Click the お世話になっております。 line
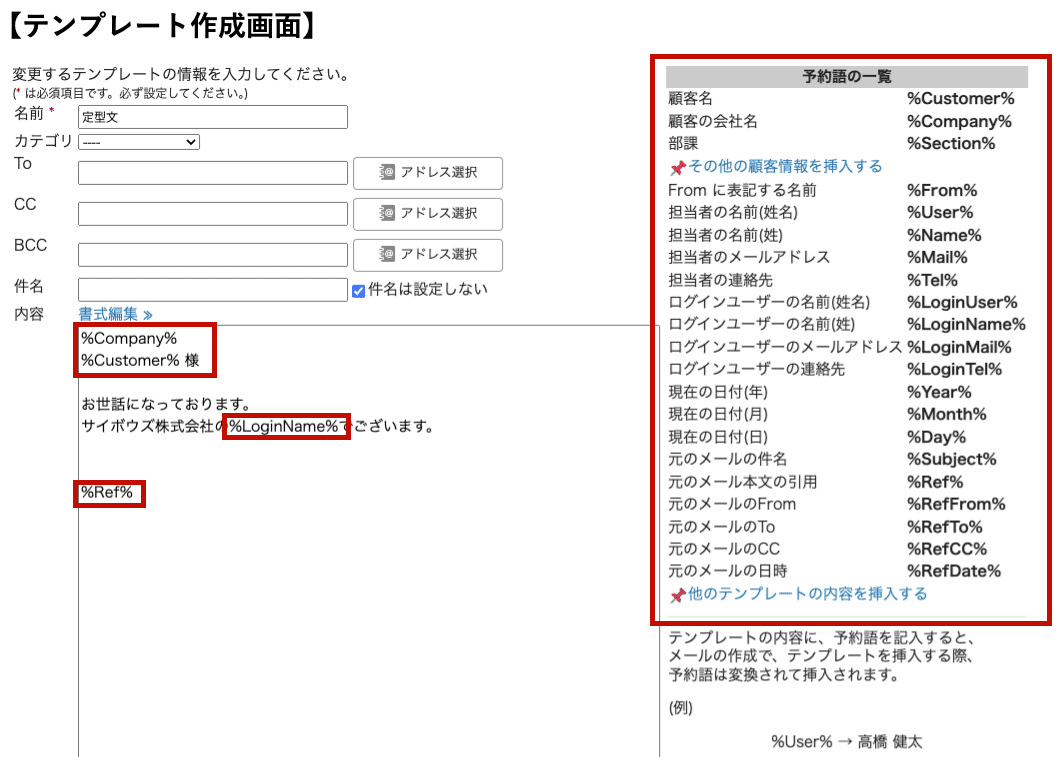The image size is (1060, 757). pos(166,404)
